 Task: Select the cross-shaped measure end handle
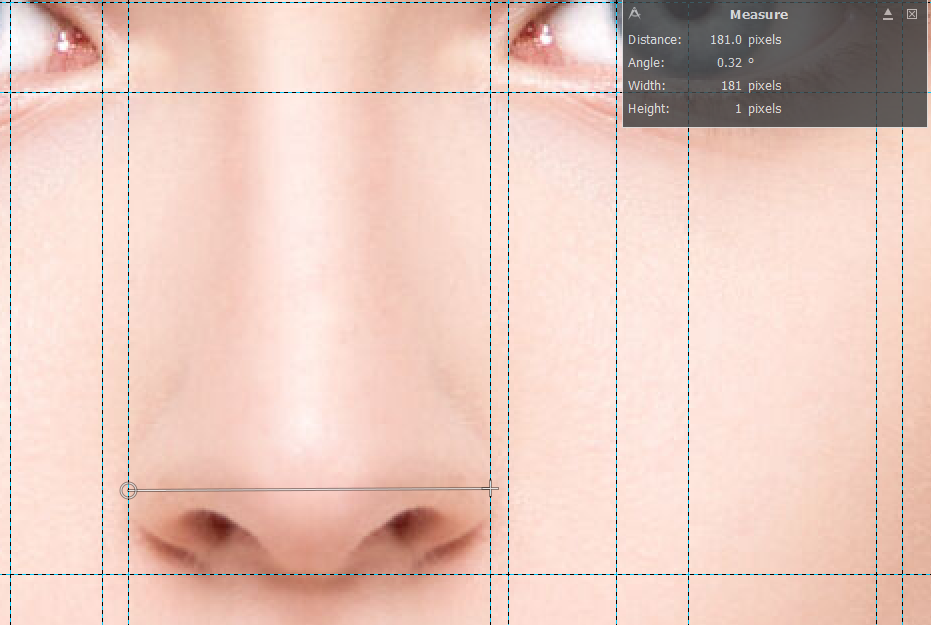tap(490, 489)
